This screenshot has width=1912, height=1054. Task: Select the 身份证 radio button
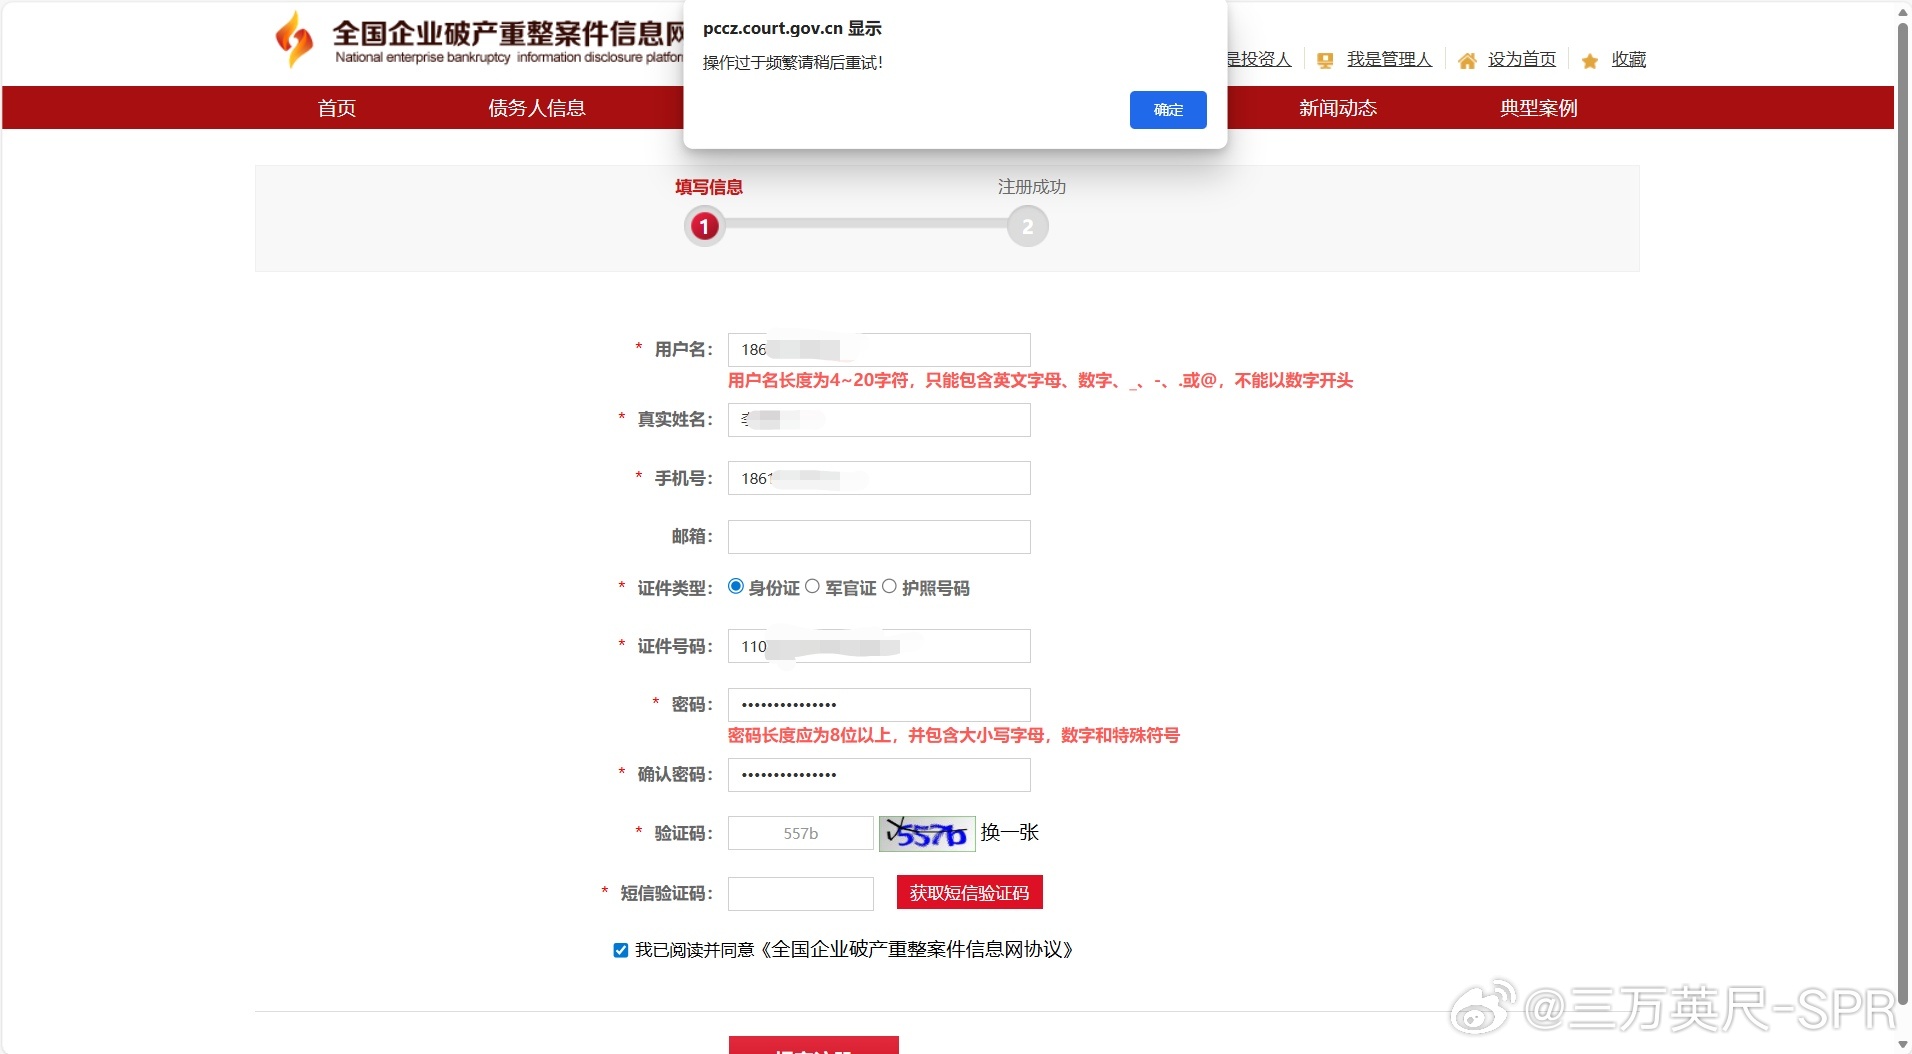(x=736, y=587)
